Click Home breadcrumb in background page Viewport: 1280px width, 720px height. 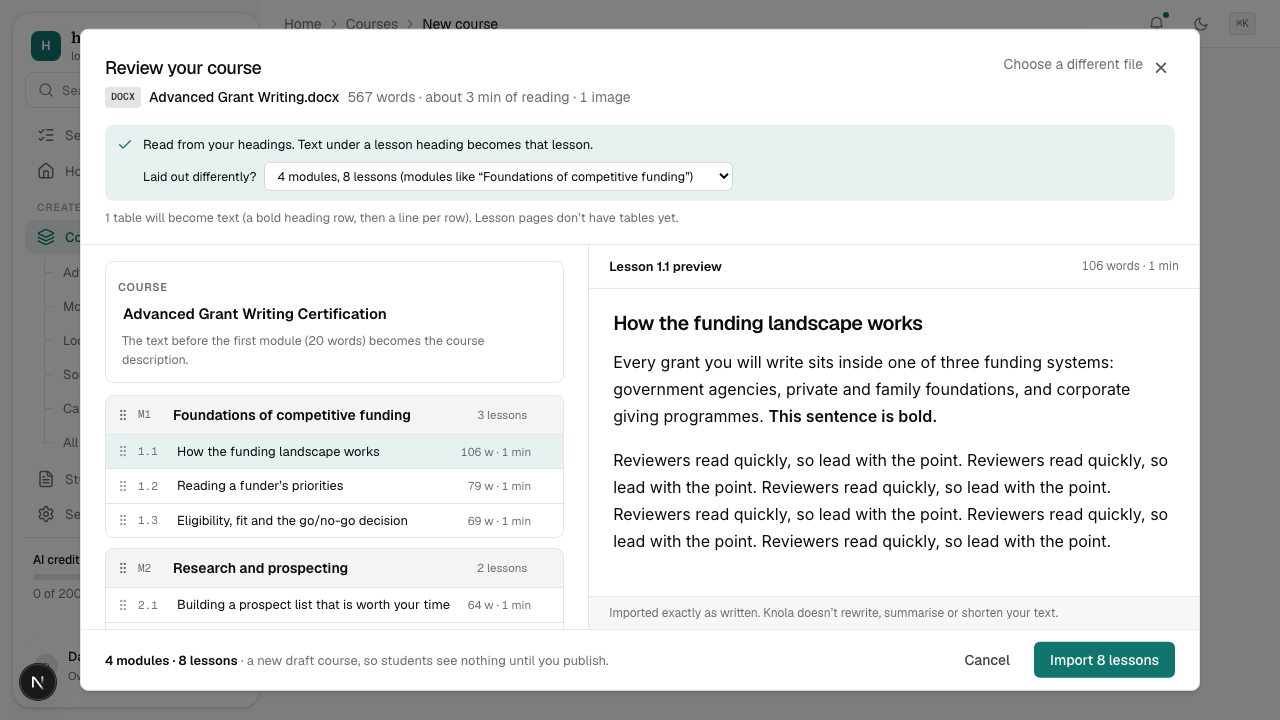point(303,24)
